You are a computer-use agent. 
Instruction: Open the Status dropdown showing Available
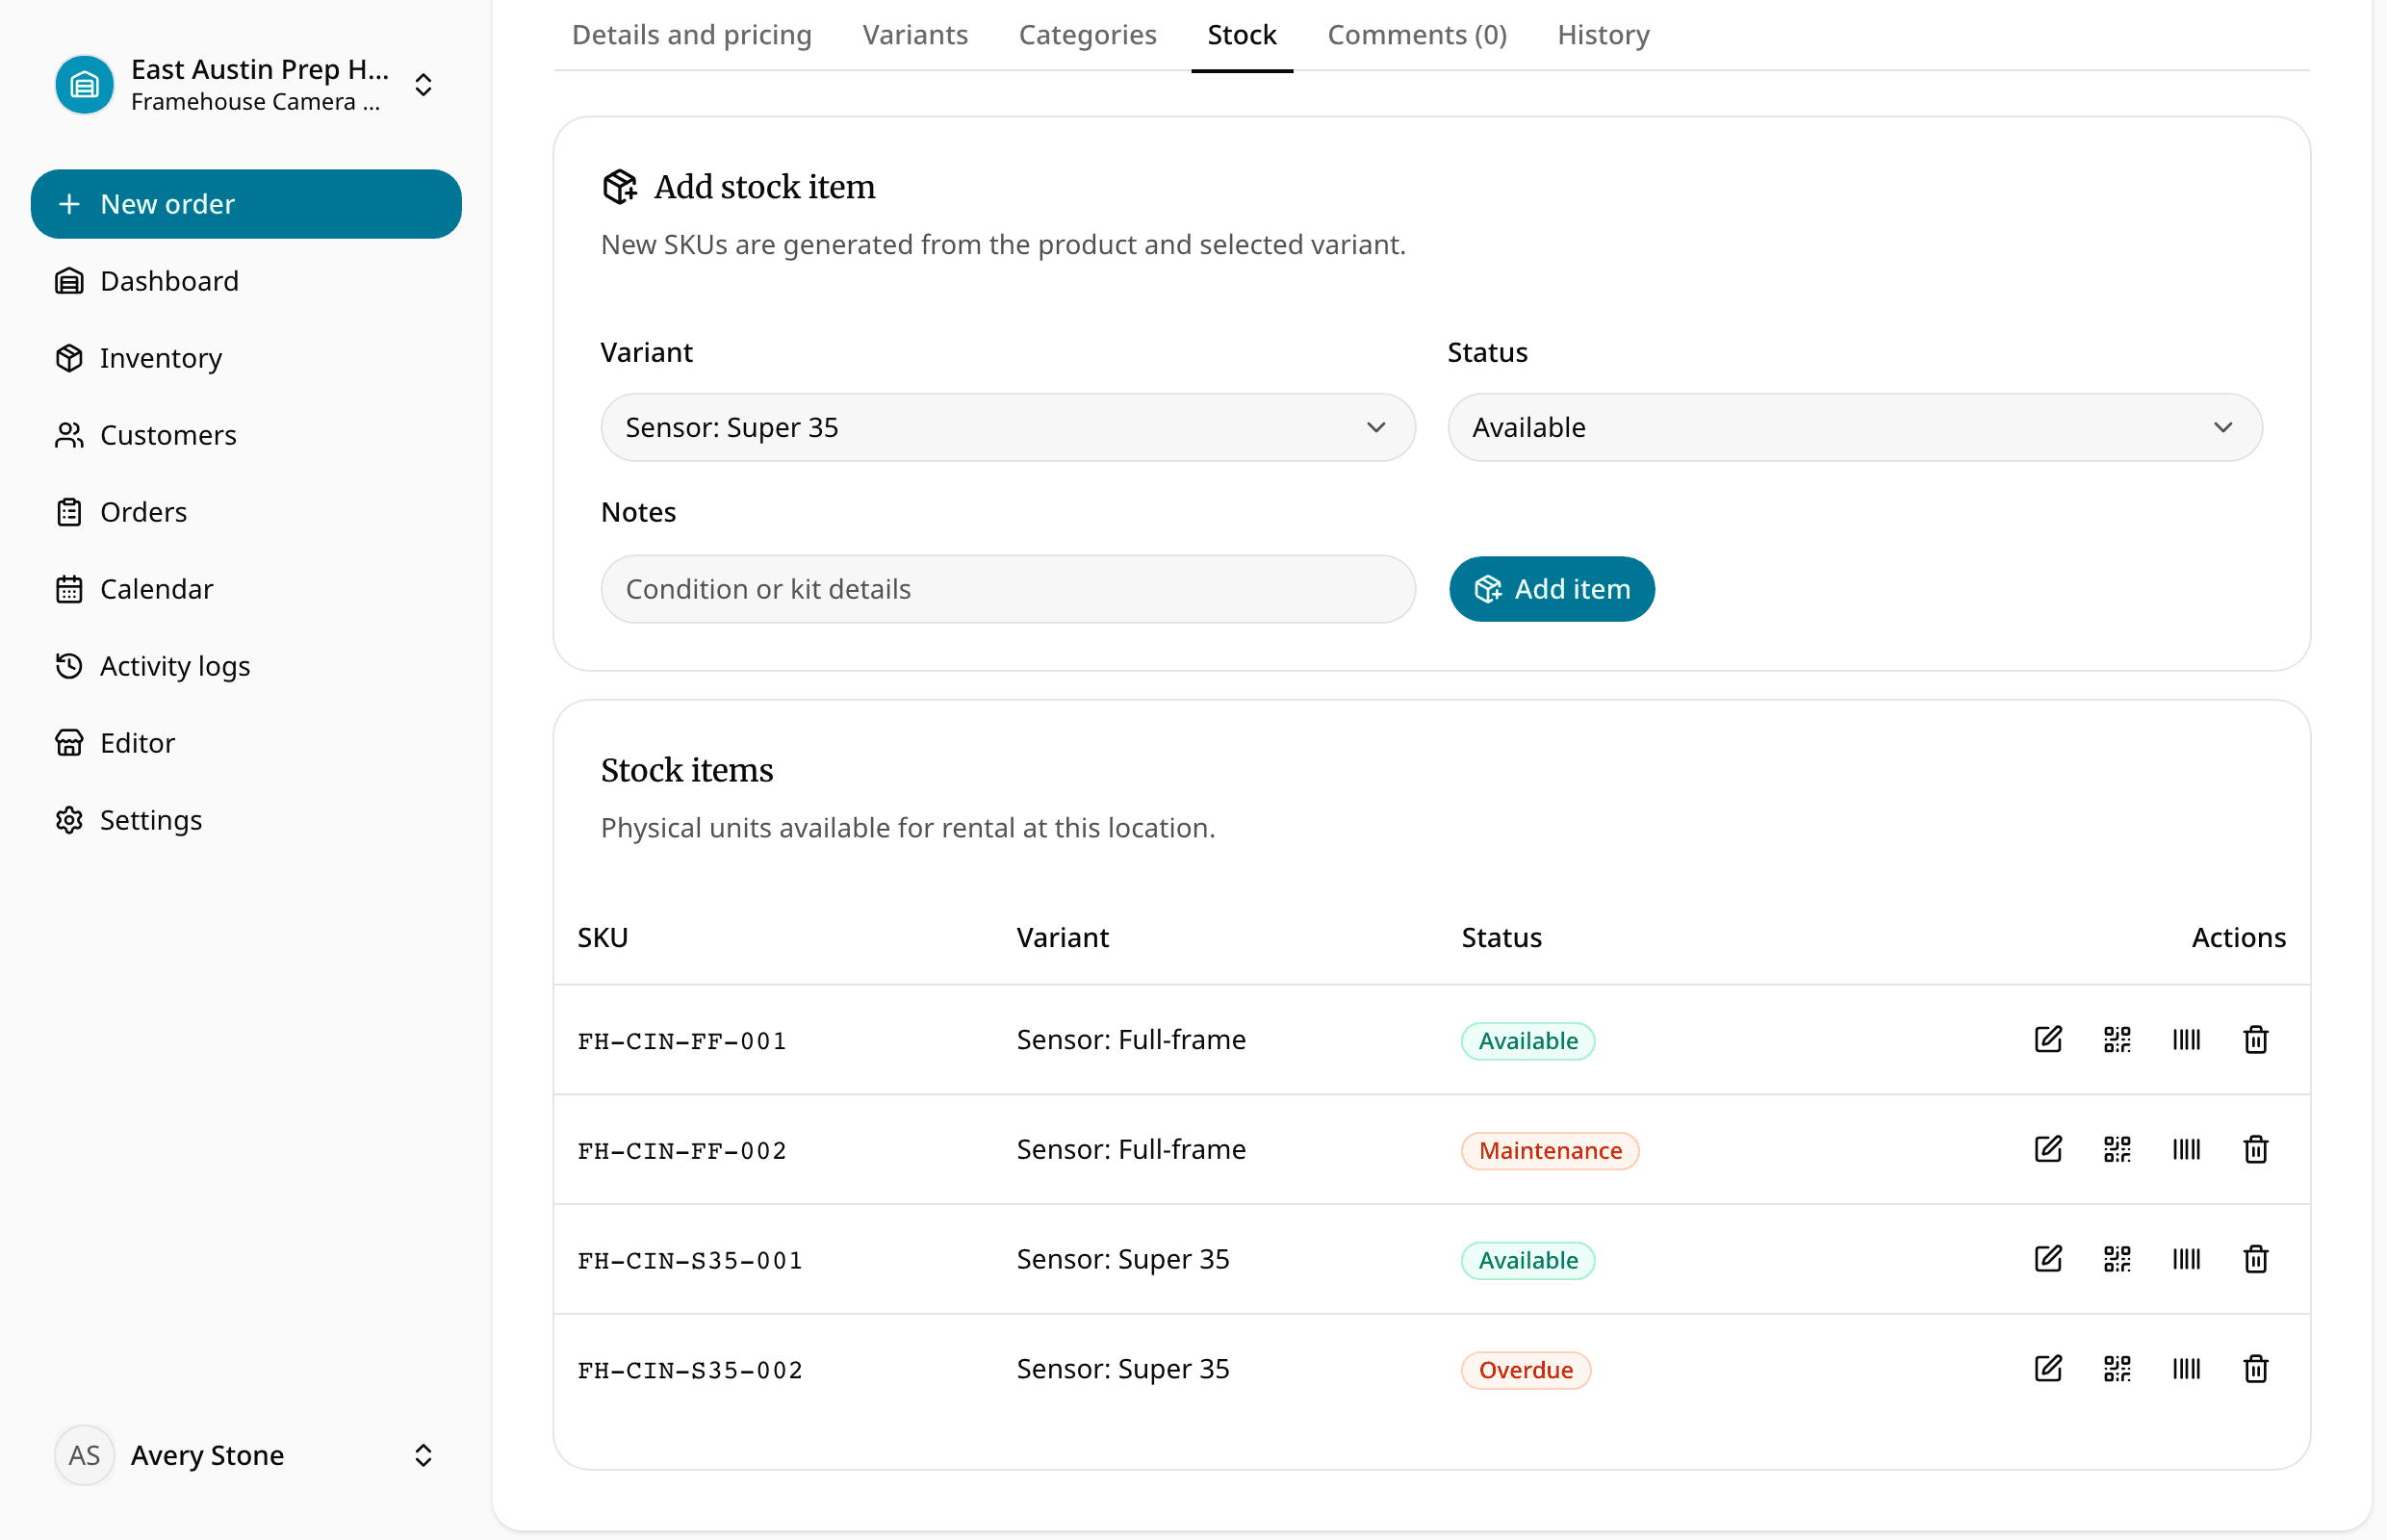[1854, 427]
